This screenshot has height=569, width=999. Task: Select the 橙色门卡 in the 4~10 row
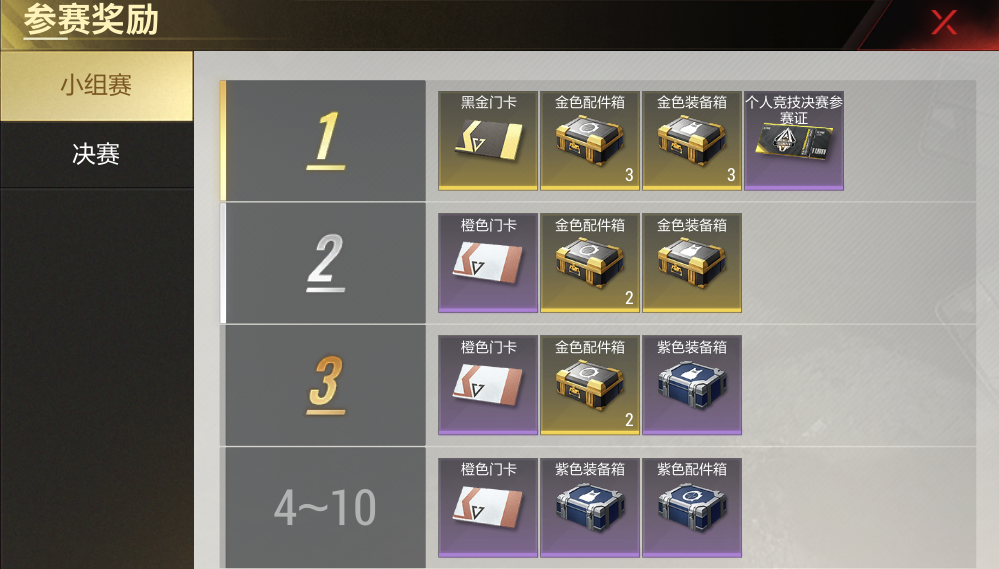(x=488, y=508)
